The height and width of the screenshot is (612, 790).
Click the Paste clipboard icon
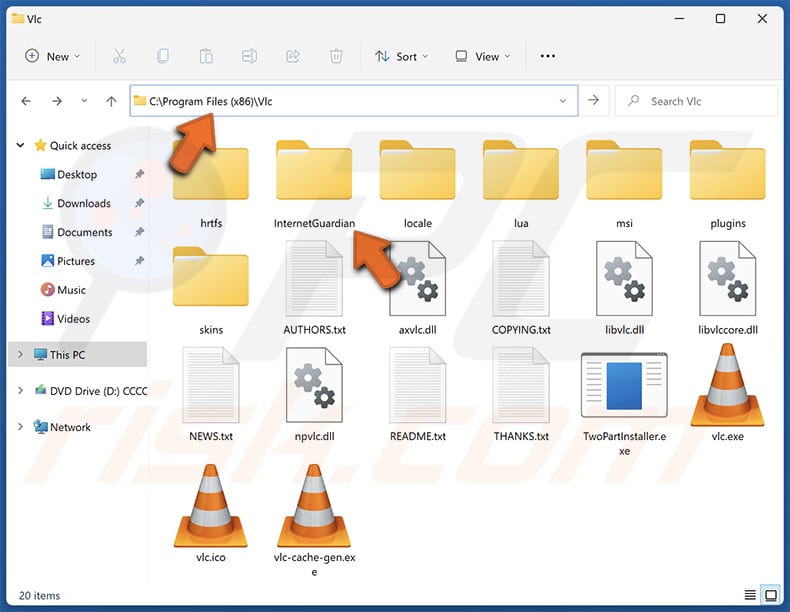coord(206,56)
